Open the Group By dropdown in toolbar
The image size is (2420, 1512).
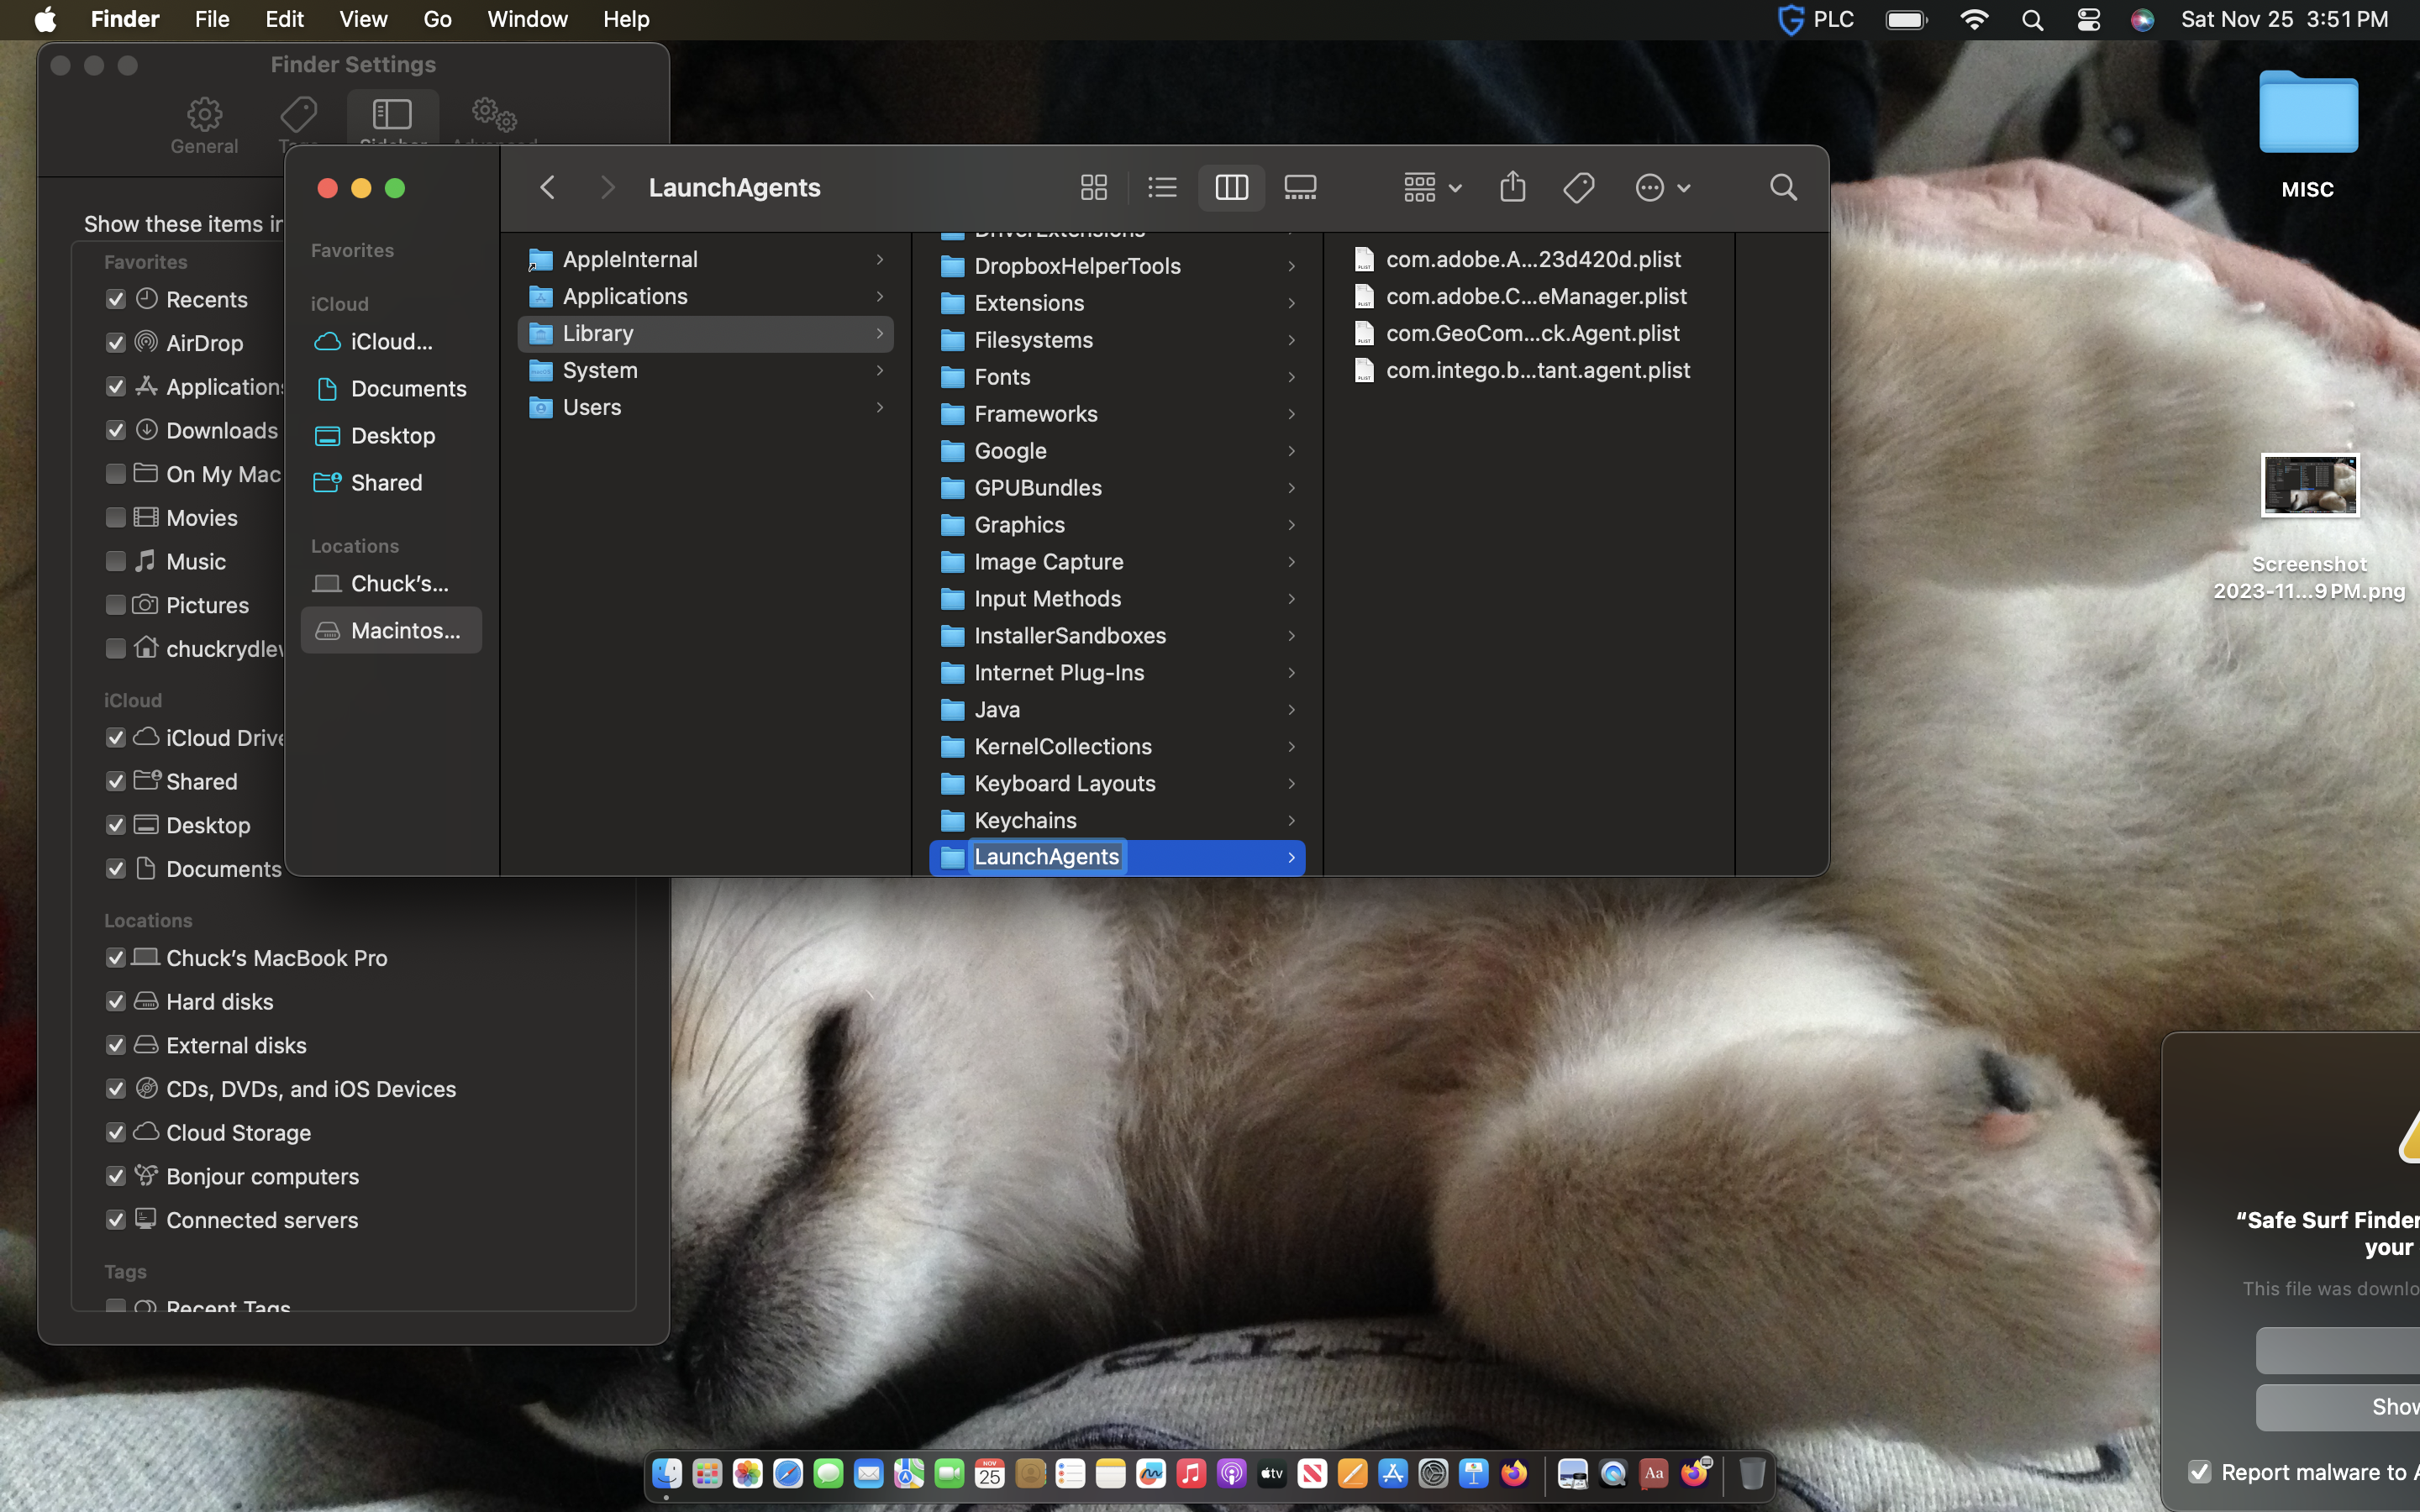pos(1432,187)
